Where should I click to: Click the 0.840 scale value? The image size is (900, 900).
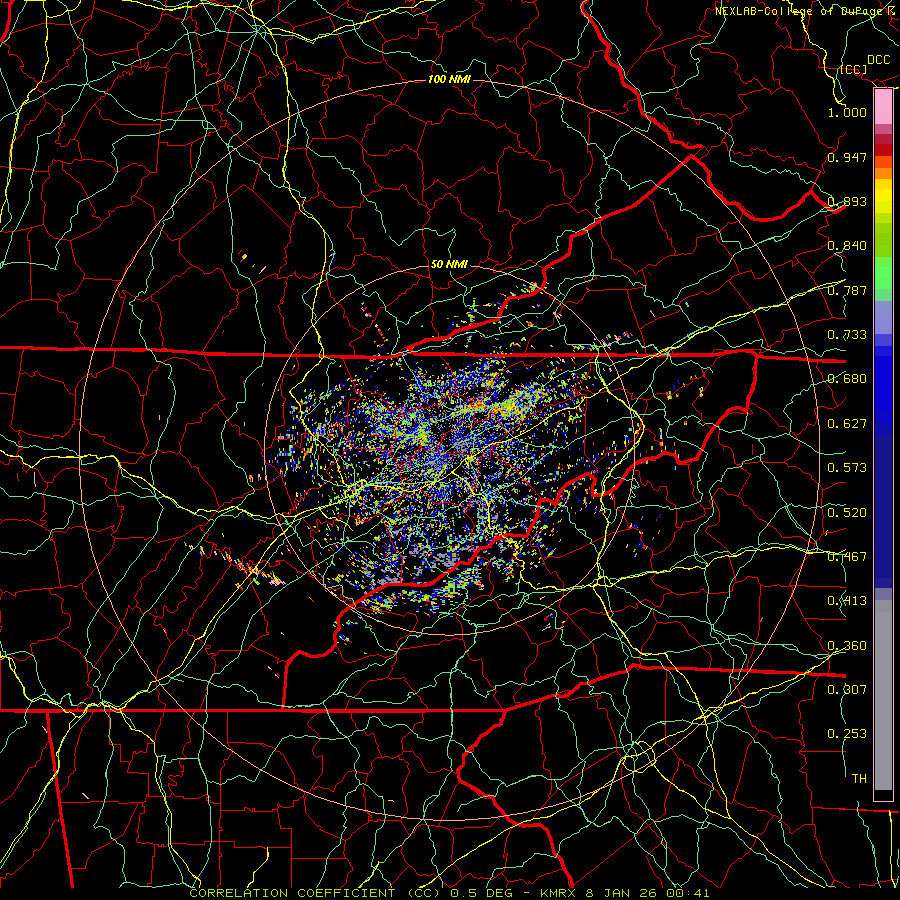coord(847,246)
